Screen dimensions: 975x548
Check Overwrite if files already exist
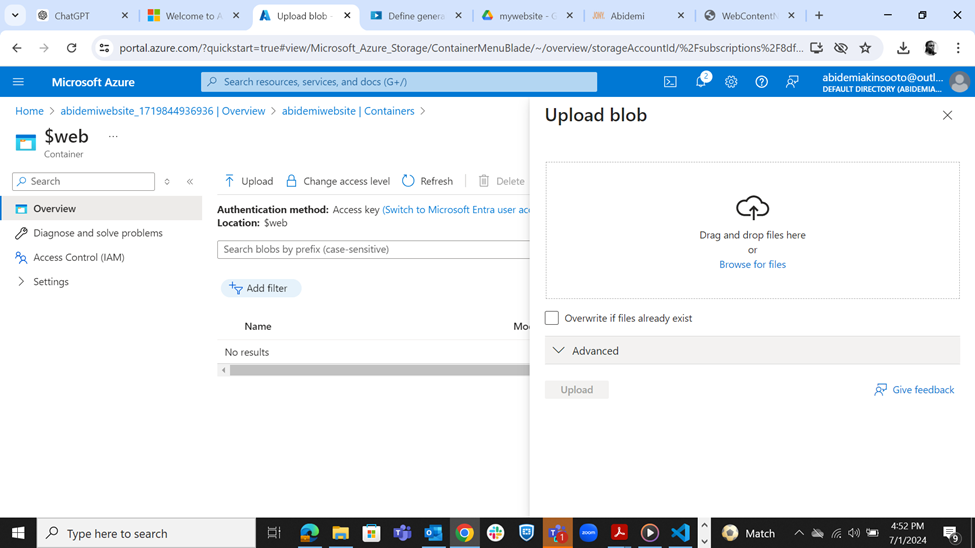pos(552,318)
